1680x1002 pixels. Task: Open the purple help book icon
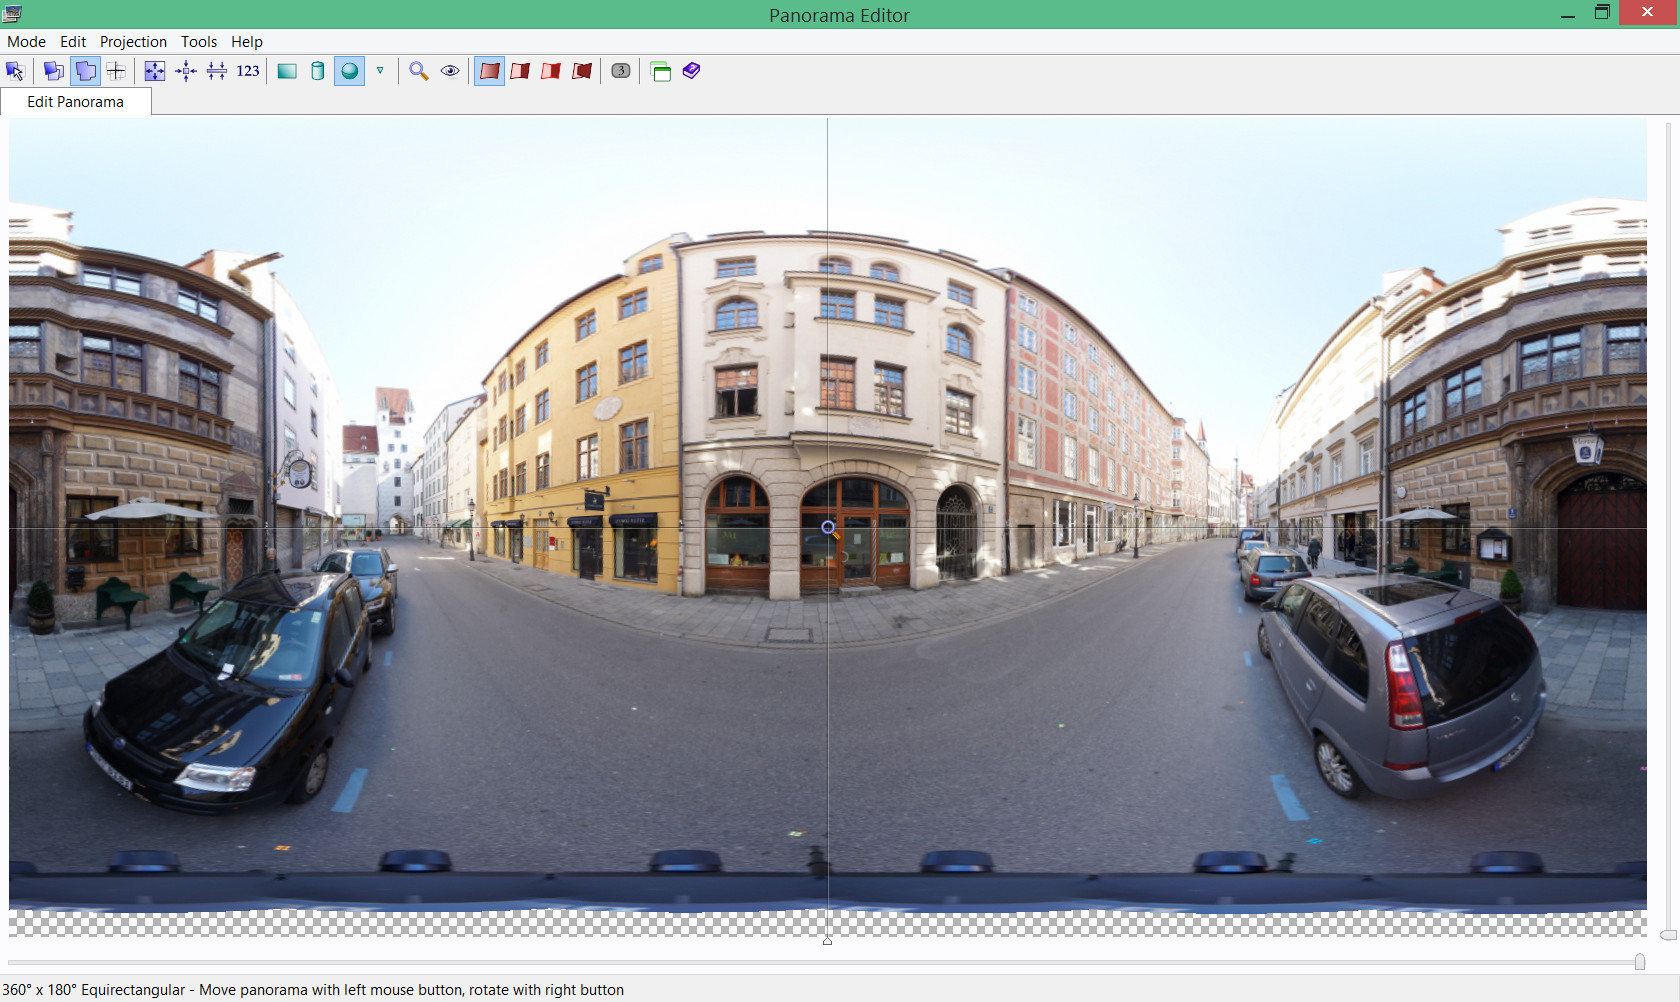pyautogui.click(x=692, y=71)
